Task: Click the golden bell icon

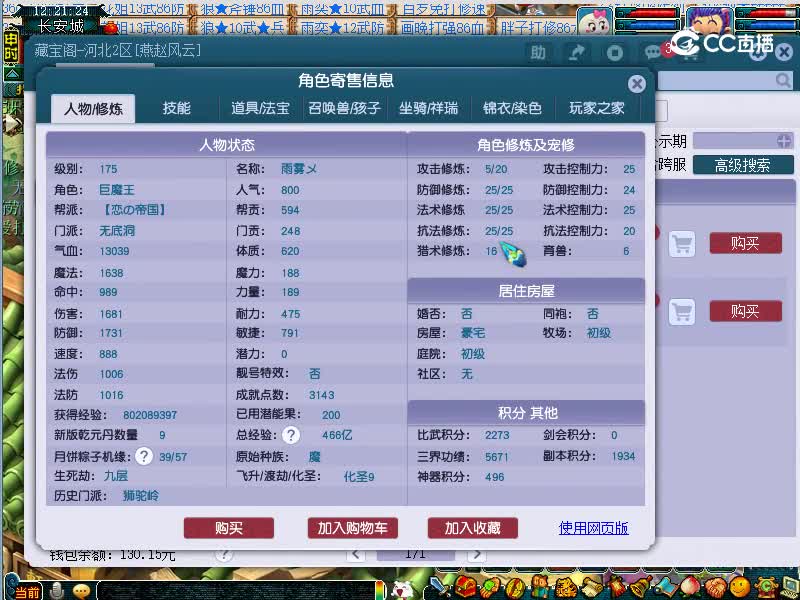Action: 642,587
